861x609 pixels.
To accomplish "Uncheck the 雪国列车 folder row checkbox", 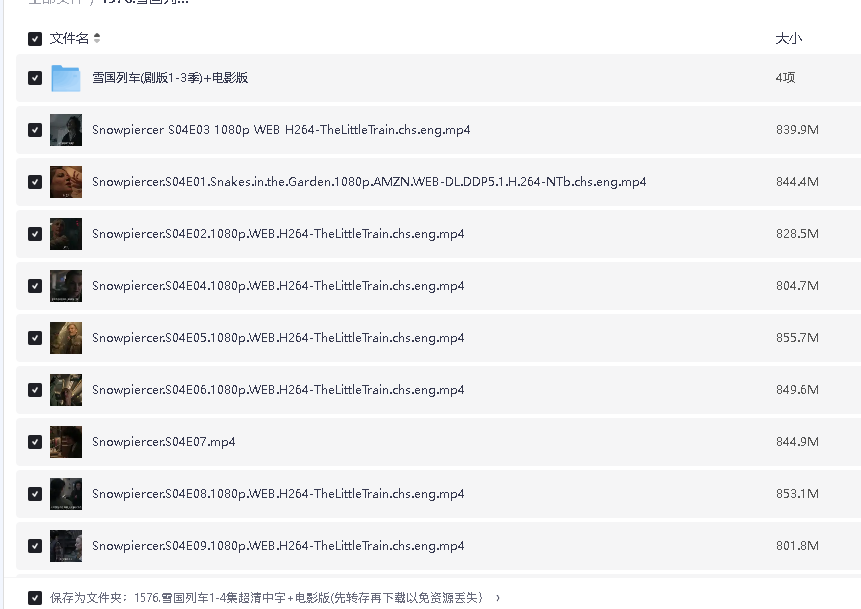I will 33,77.
